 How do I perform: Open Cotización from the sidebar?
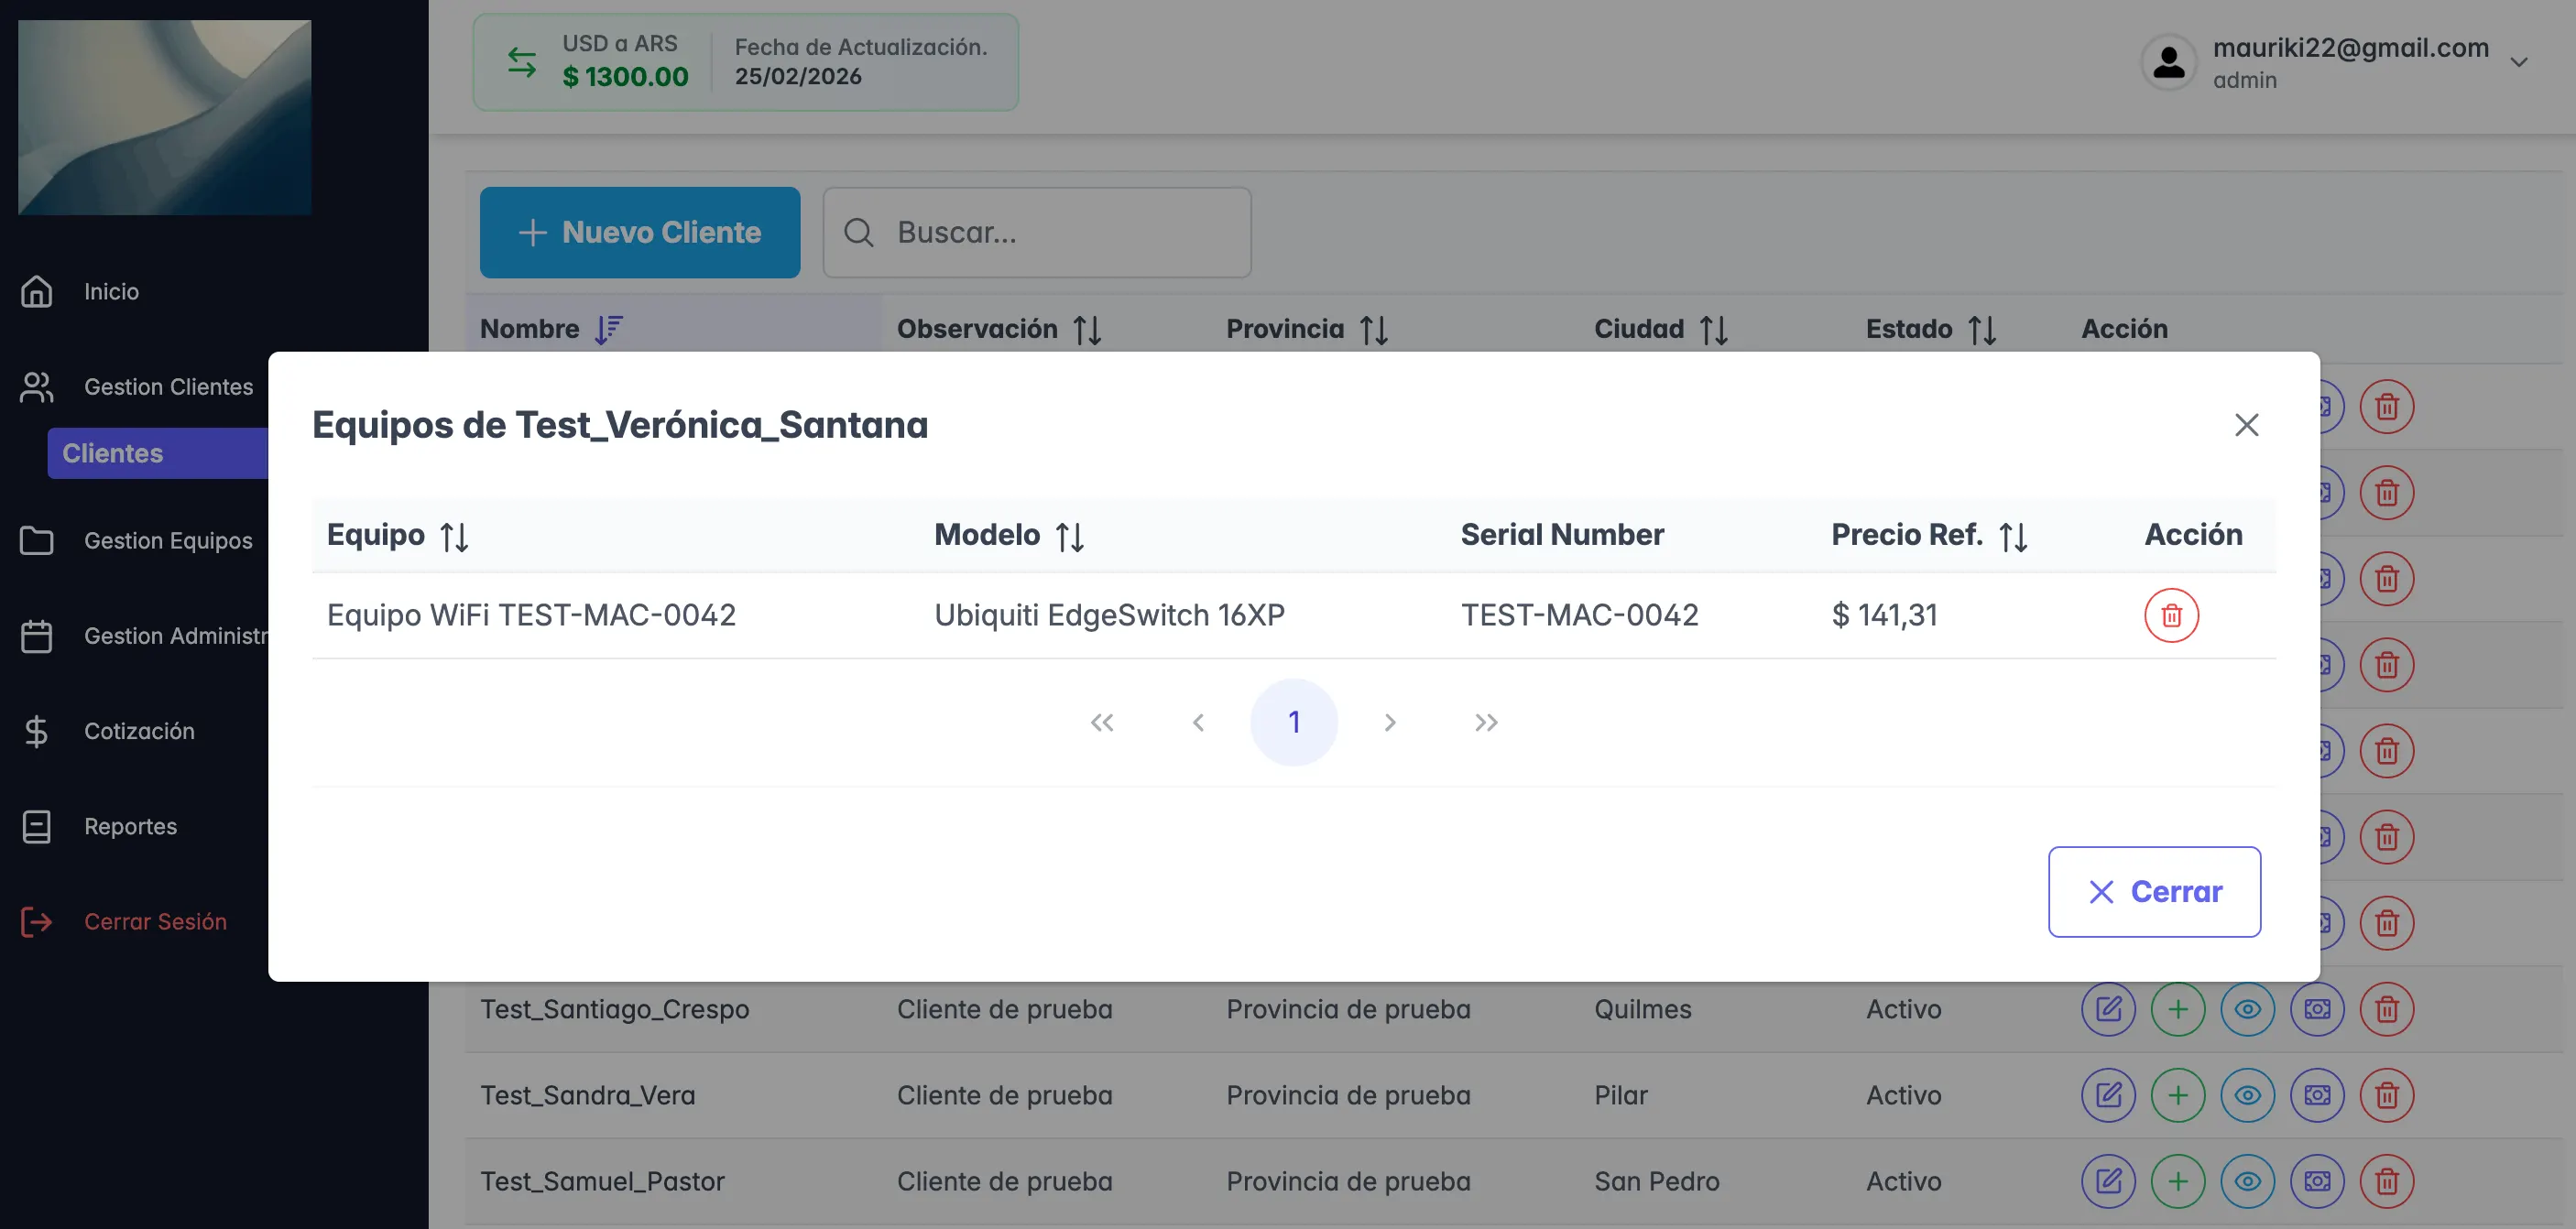(x=139, y=731)
